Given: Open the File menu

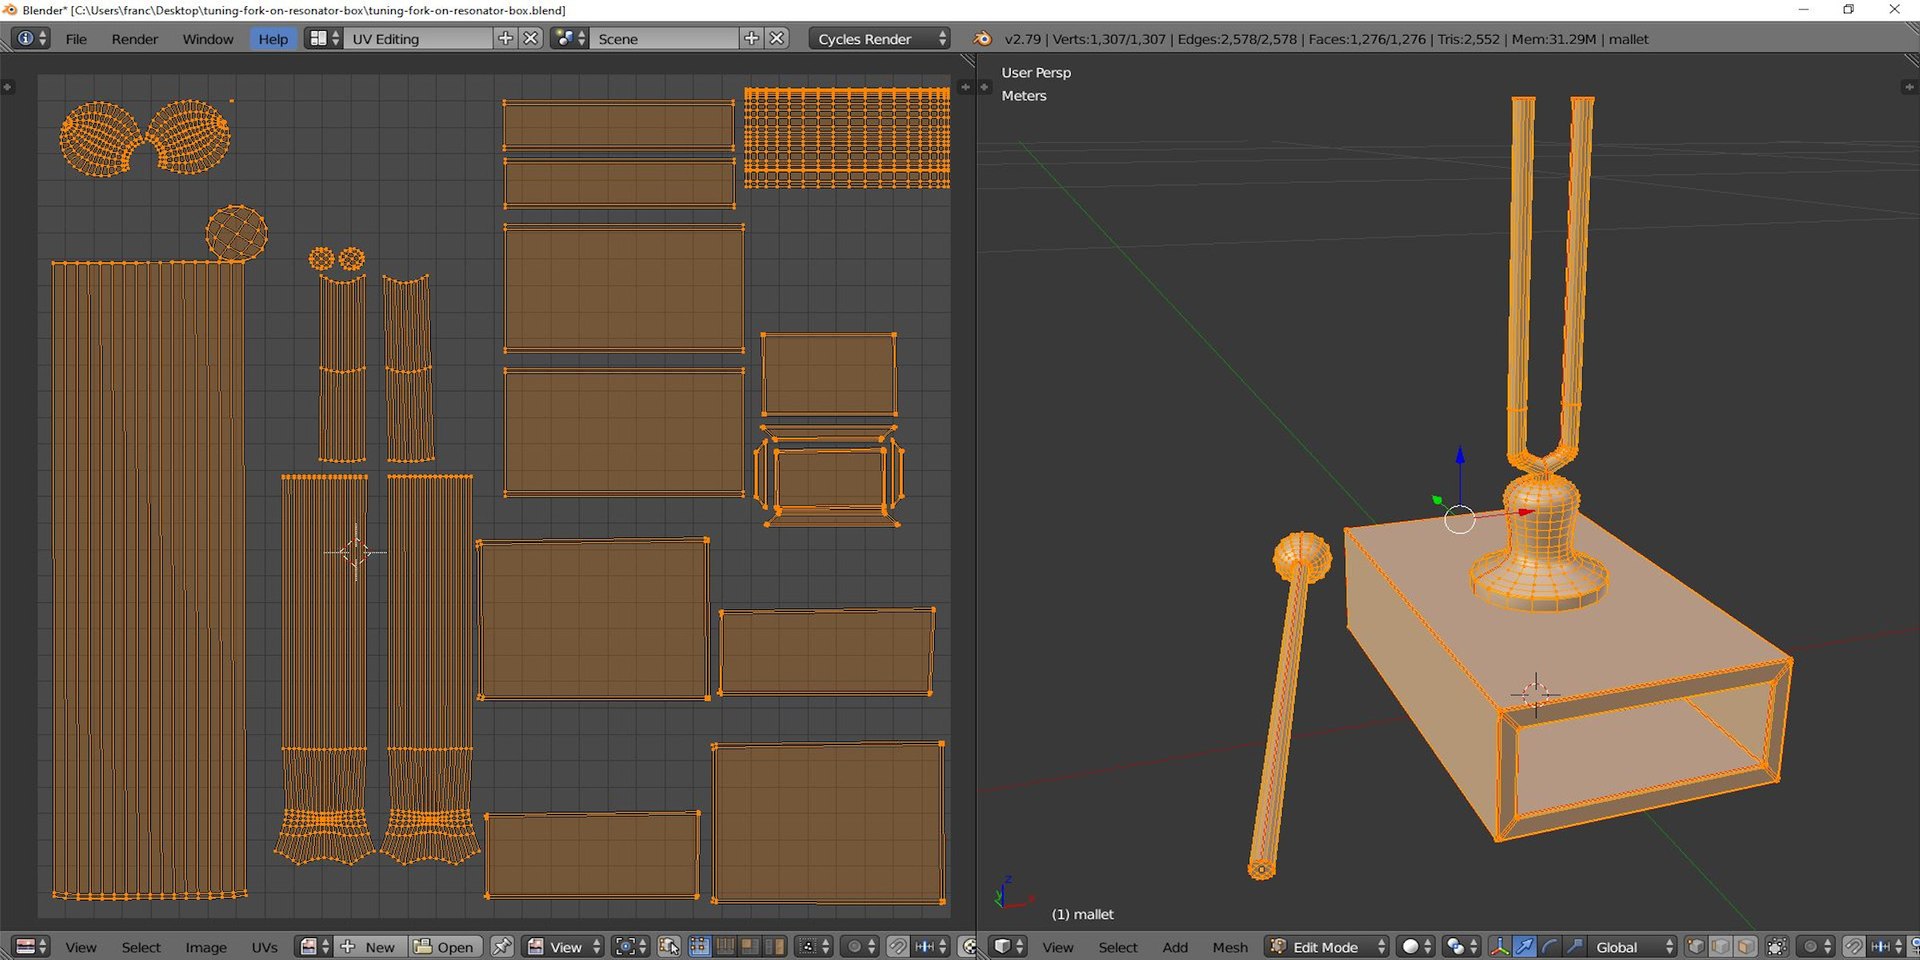Looking at the screenshot, I should click(x=76, y=39).
